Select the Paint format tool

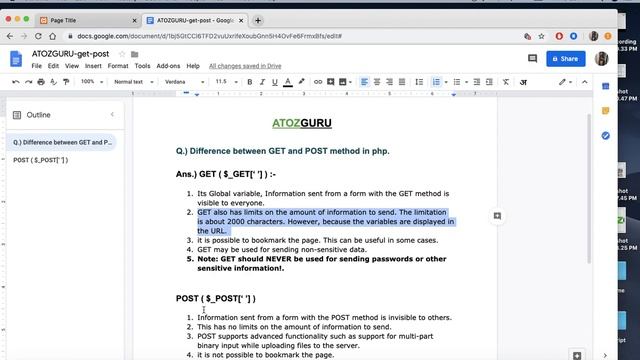click(x=66, y=82)
